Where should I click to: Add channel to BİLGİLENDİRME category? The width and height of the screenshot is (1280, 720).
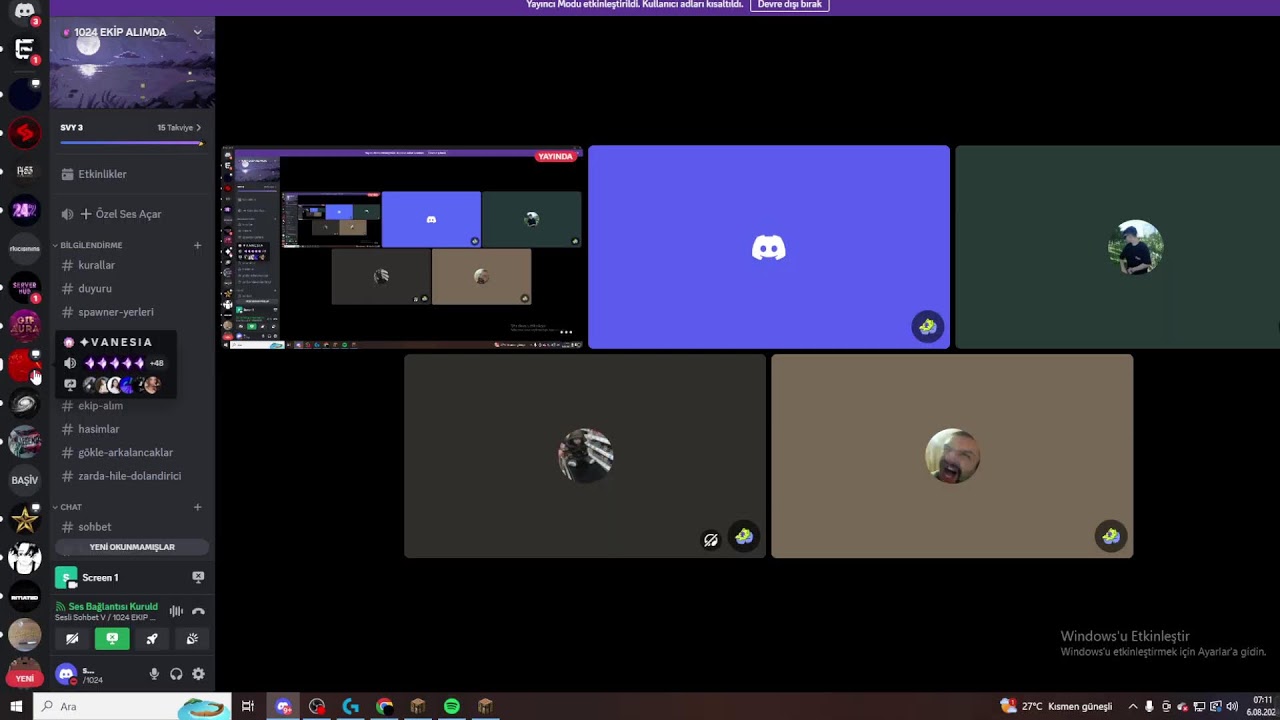tap(197, 245)
